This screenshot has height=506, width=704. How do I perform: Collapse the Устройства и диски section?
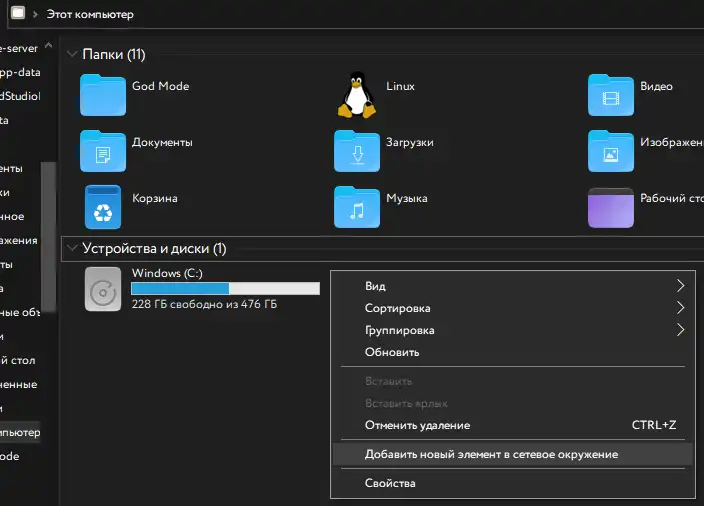[72, 248]
